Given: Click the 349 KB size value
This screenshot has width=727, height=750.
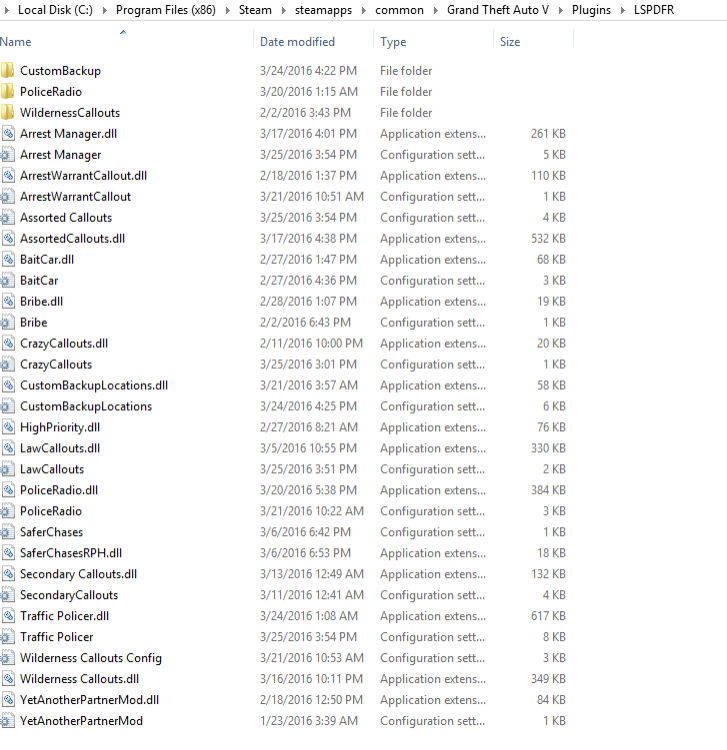Looking at the screenshot, I should (548, 679).
